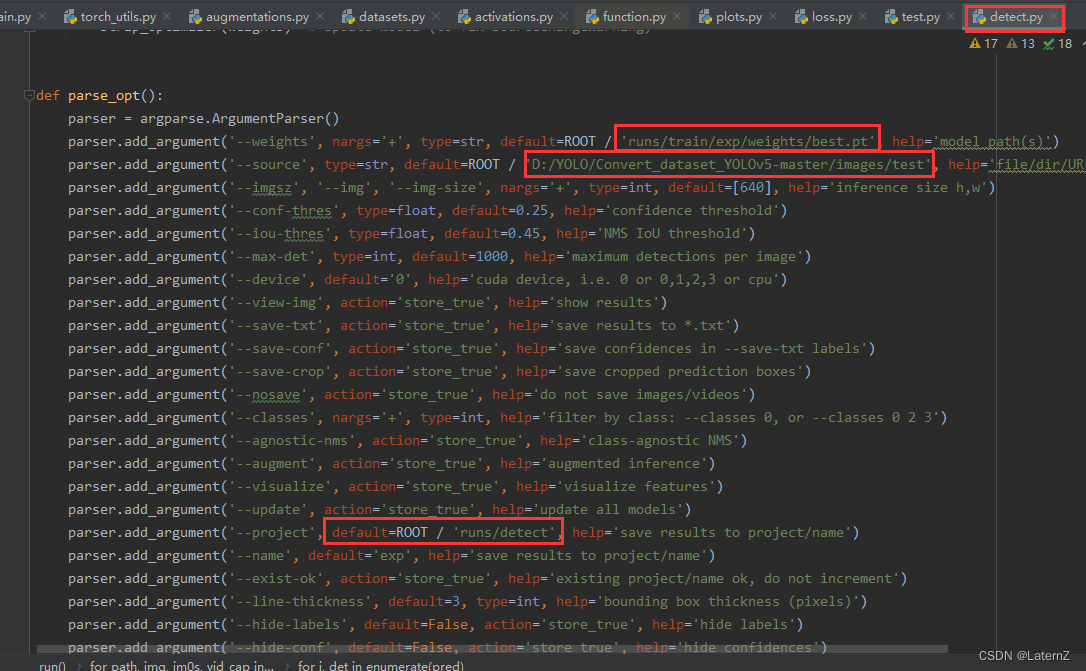Click the 'runs/detect' default path string
The image size is (1086, 671).
[x=506, y=532]
